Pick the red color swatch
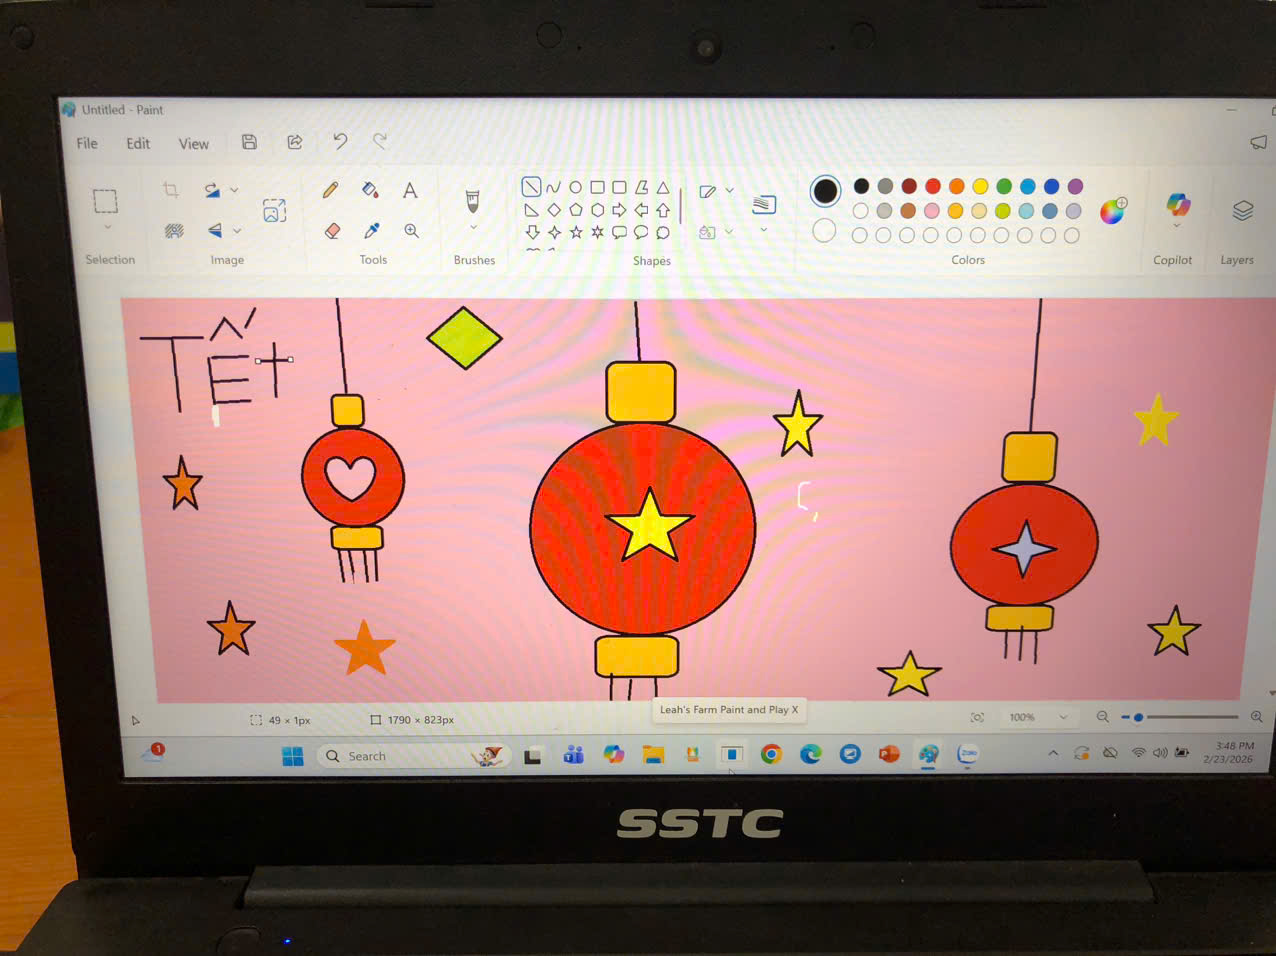Viewport: 1276px width, 956px height. pos(933,186)
